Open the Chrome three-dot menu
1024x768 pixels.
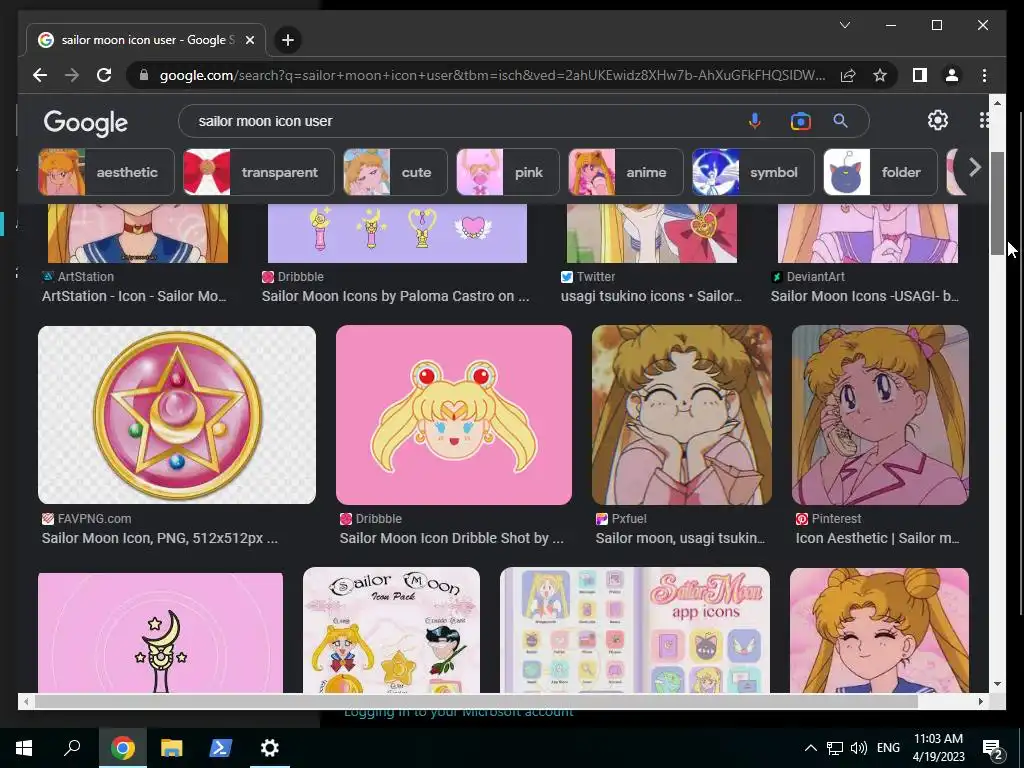(x=984, y=75)
